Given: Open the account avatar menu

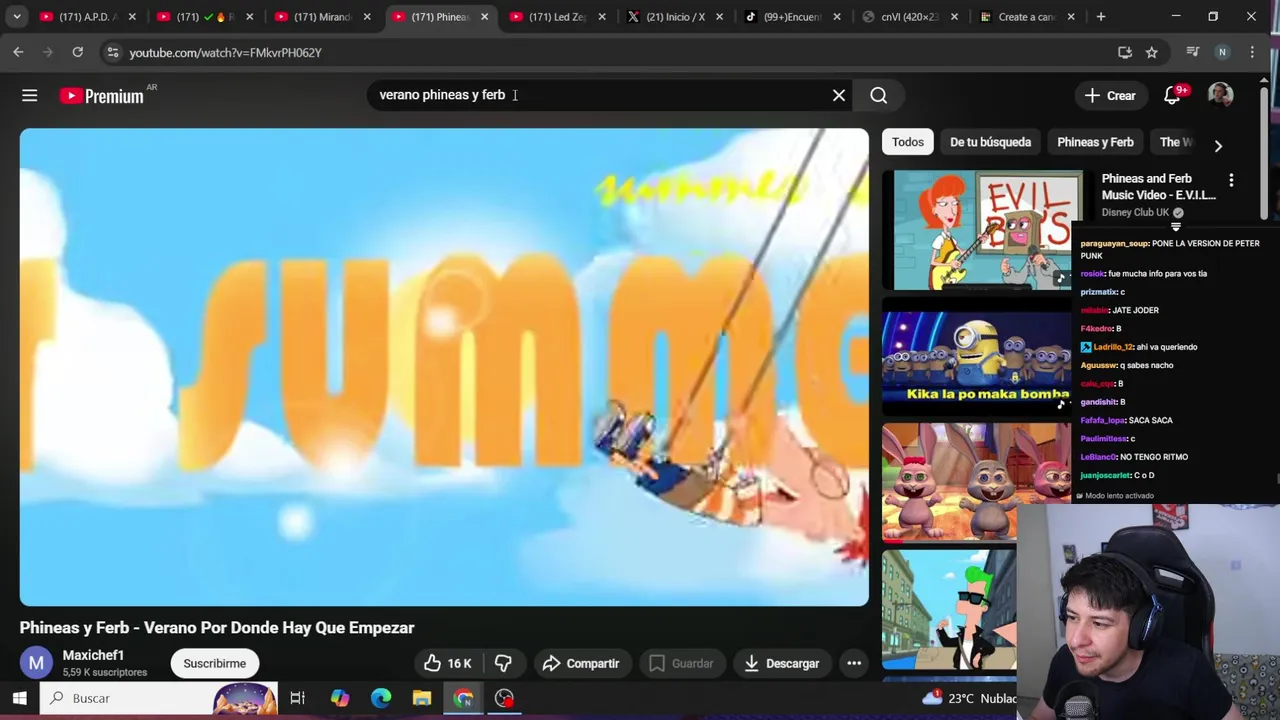Looking at the screenshot, I should [1220, 95].
